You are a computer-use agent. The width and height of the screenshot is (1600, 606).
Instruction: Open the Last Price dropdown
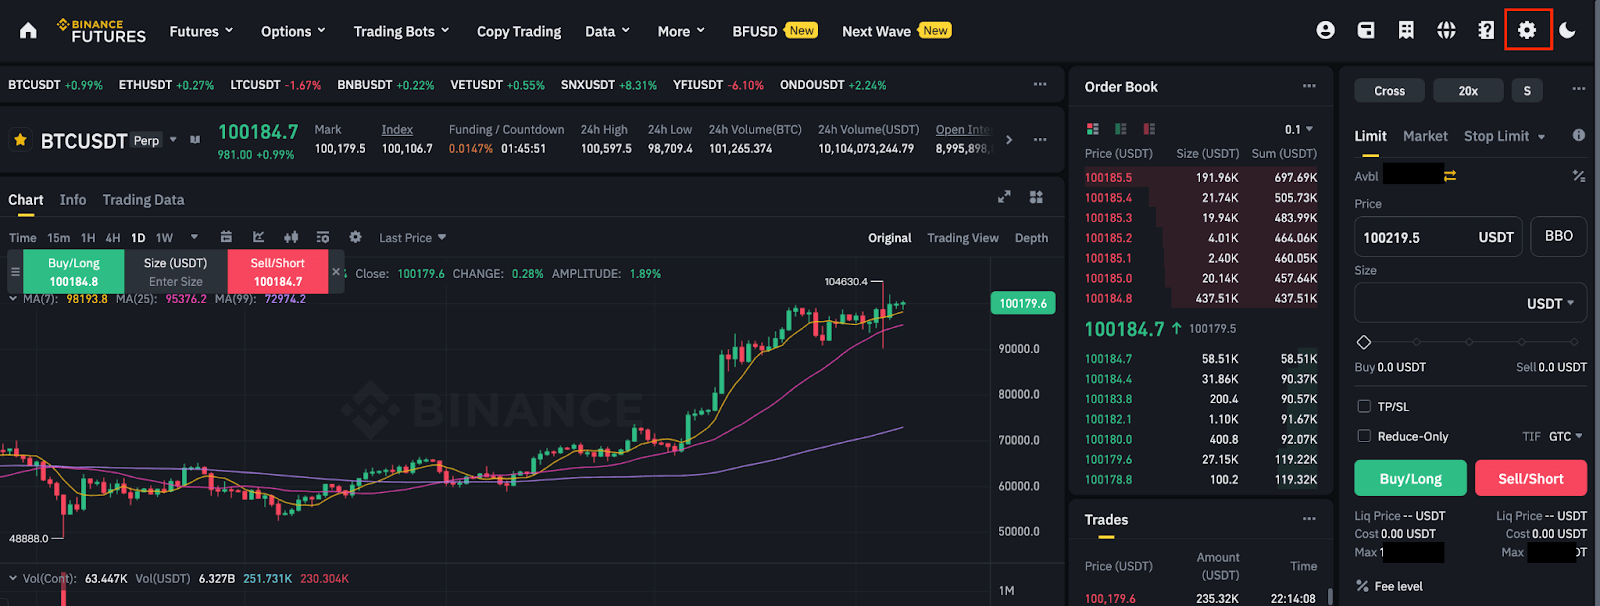pyautogui.click(x=412, y=237)
